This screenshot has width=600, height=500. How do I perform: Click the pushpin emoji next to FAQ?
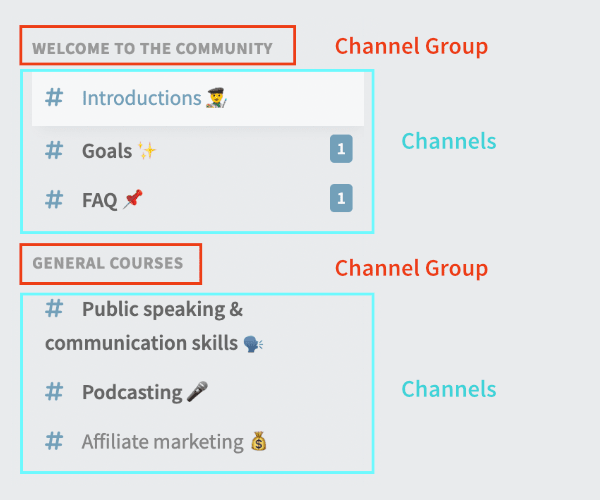(x=133, y=199)
